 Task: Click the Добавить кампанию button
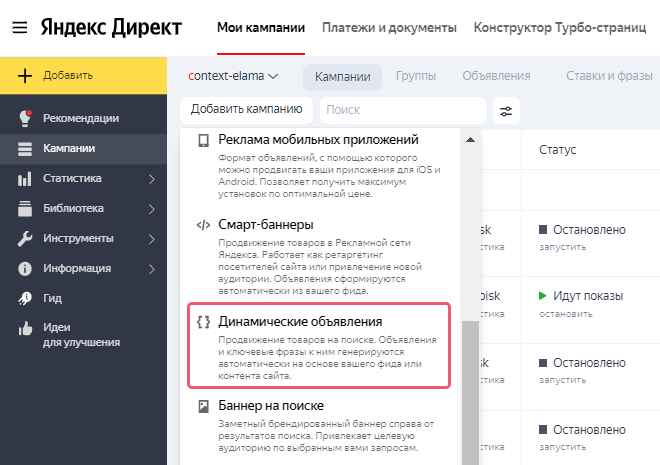(246, 109)
